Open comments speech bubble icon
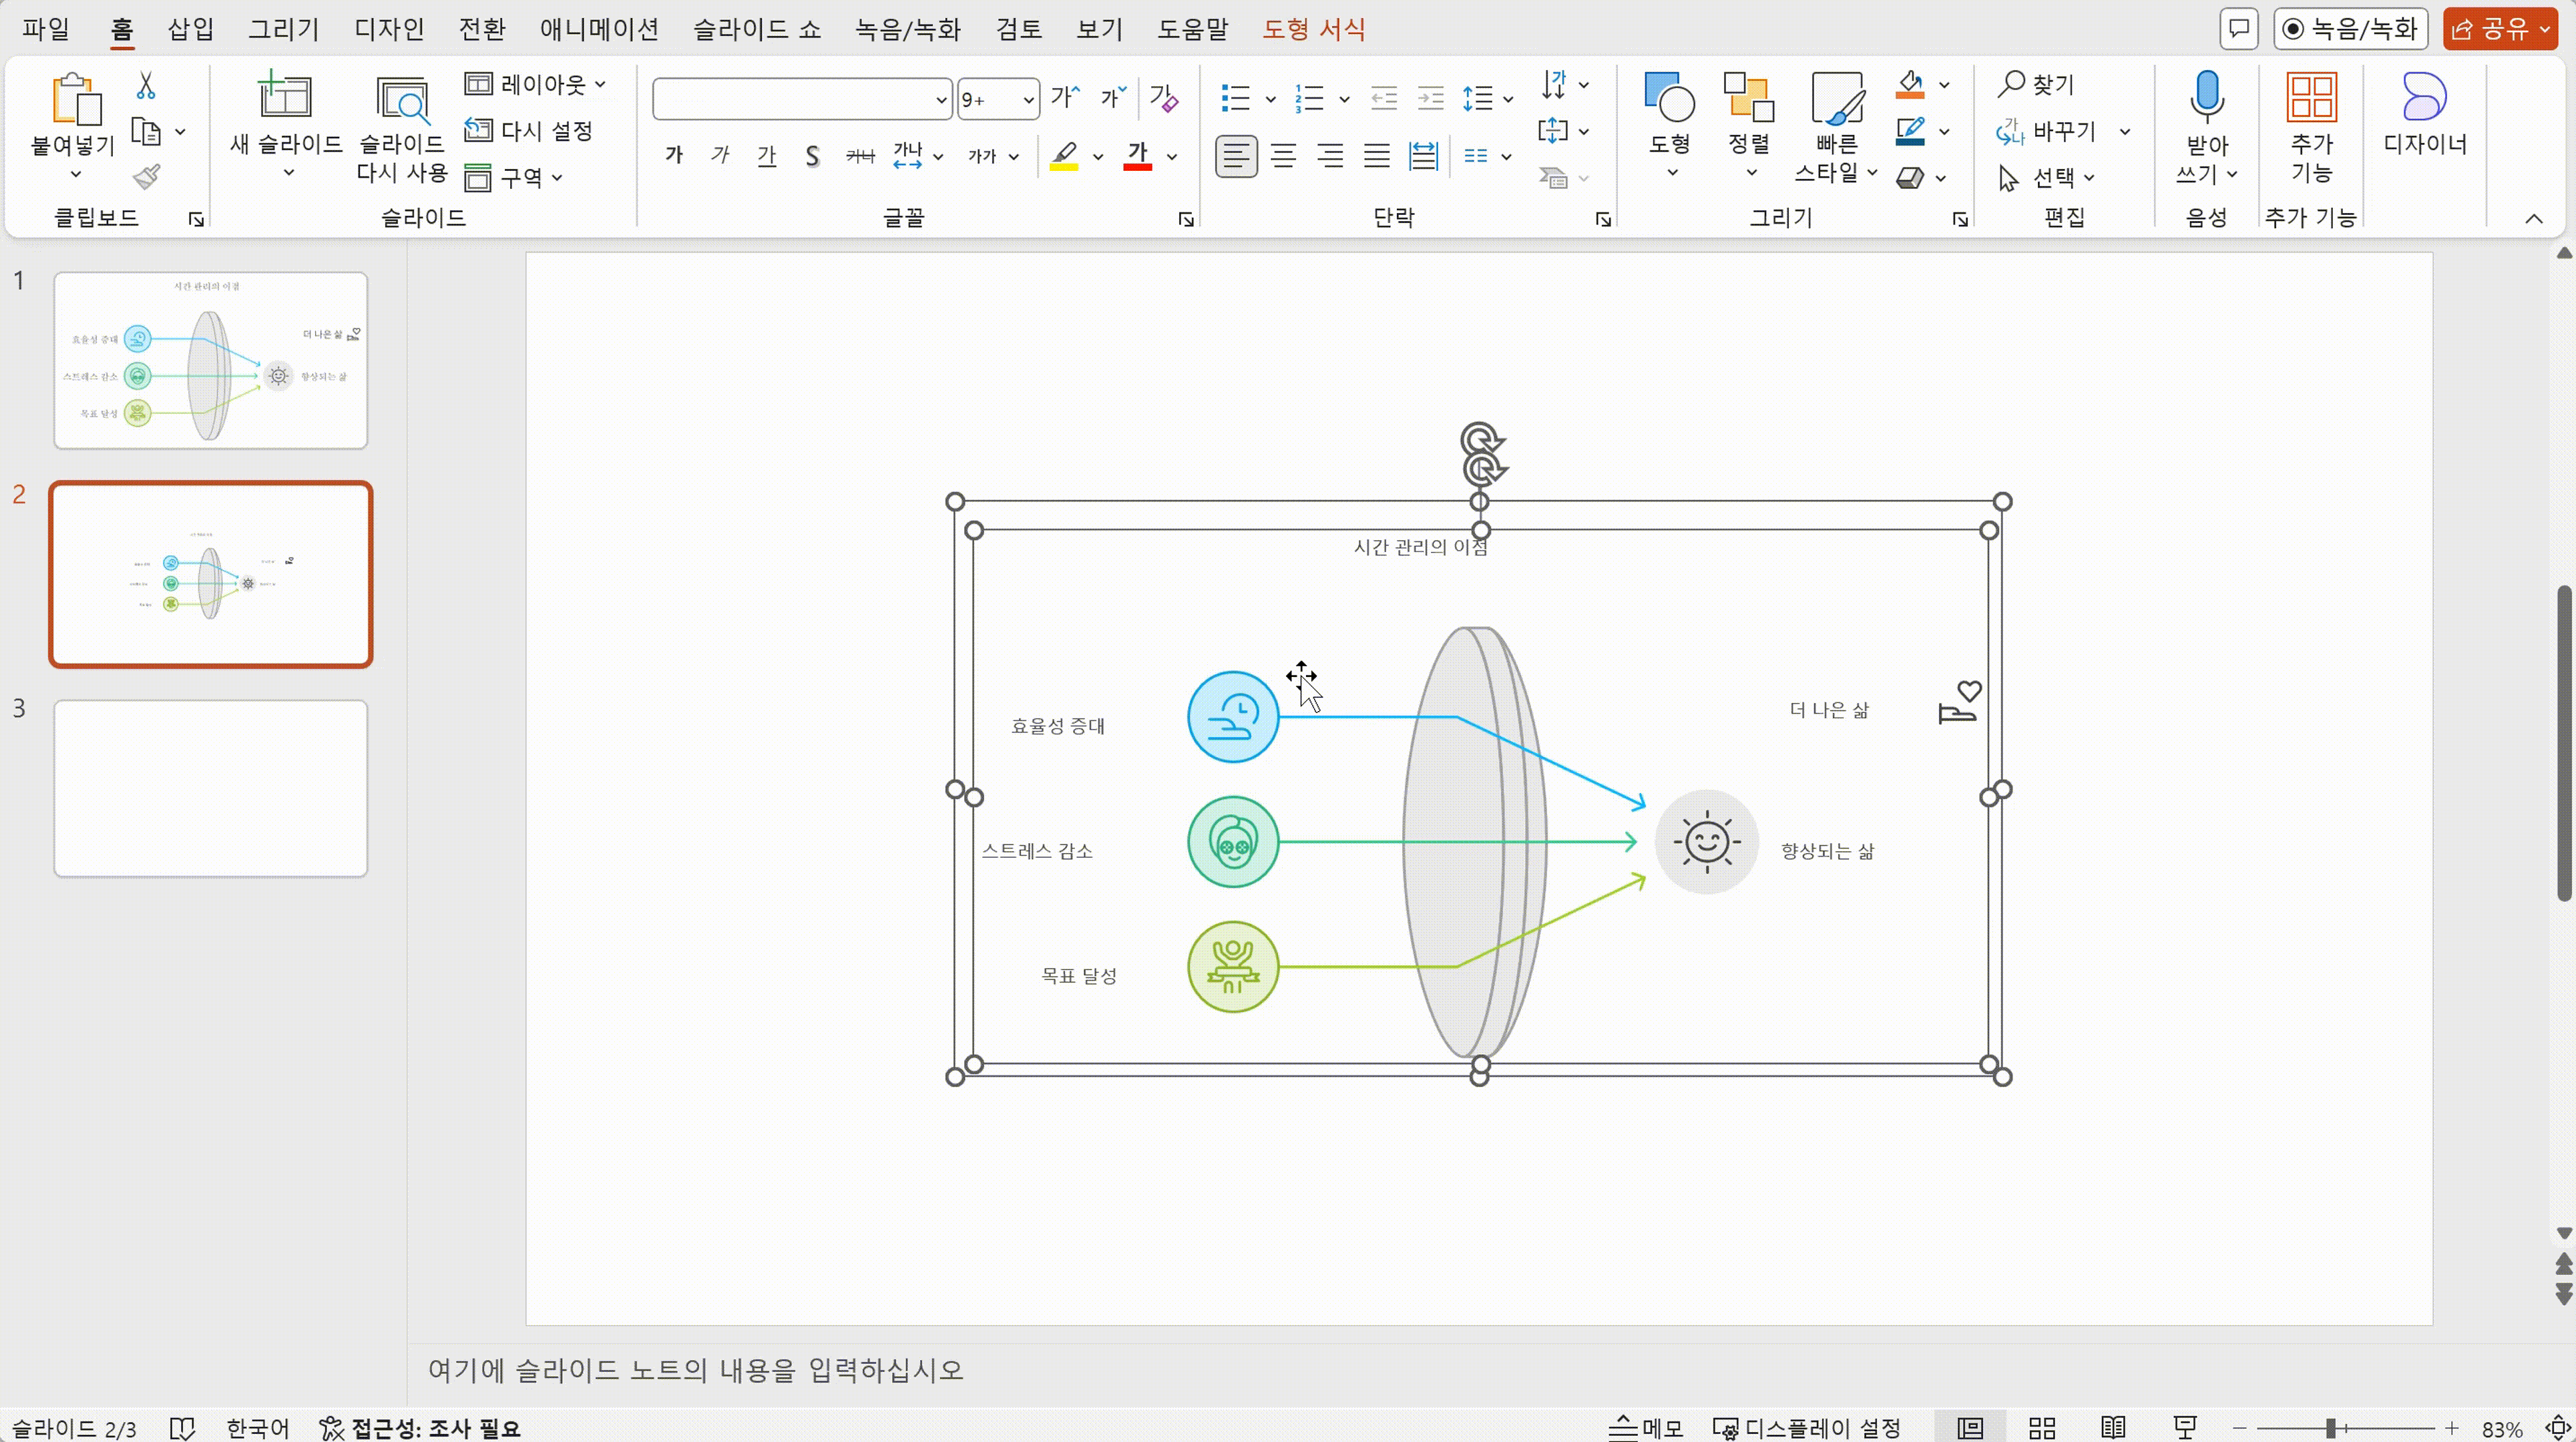The height and width of the screenshot is (1442, 2576). click(x=2239, y=28)
